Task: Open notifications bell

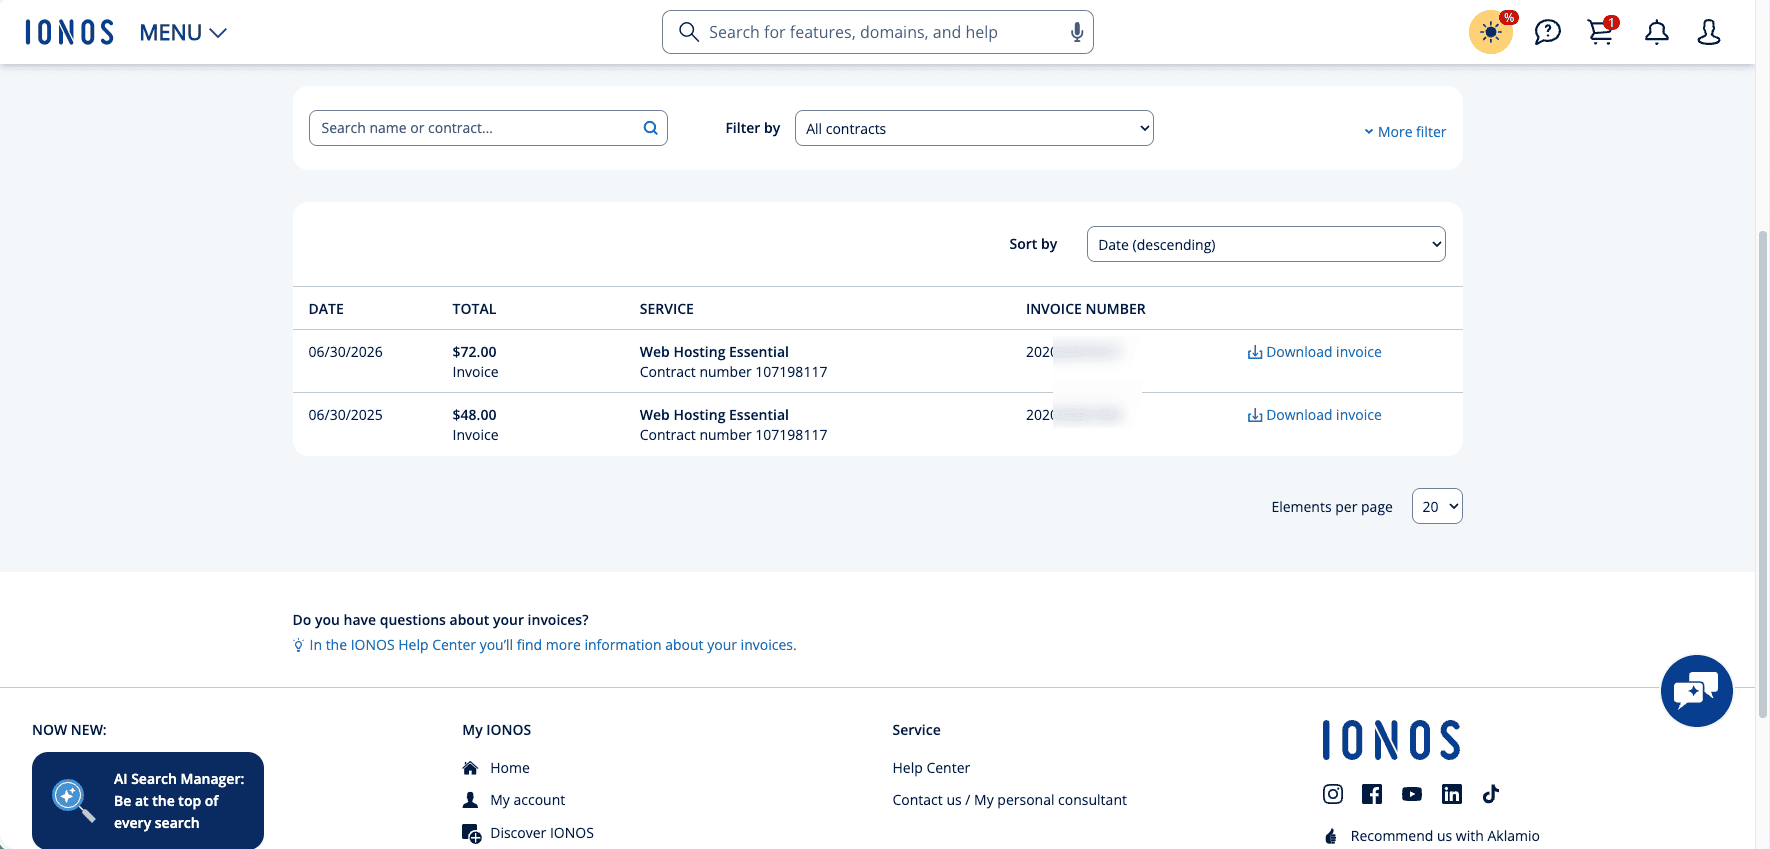Action: (1657, 32)
